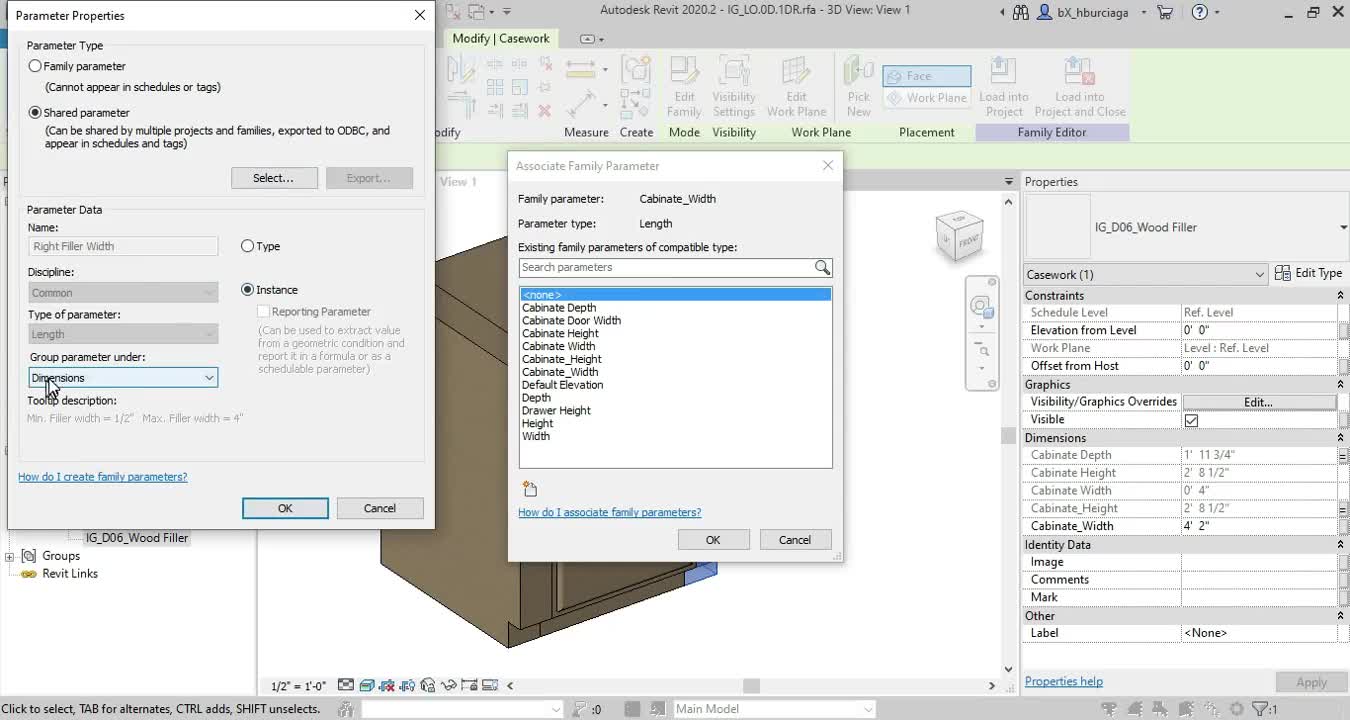This screenshot has height=720, width=1350.
Task: Open Visibility Settings in the ribbon
Action: 734,88
